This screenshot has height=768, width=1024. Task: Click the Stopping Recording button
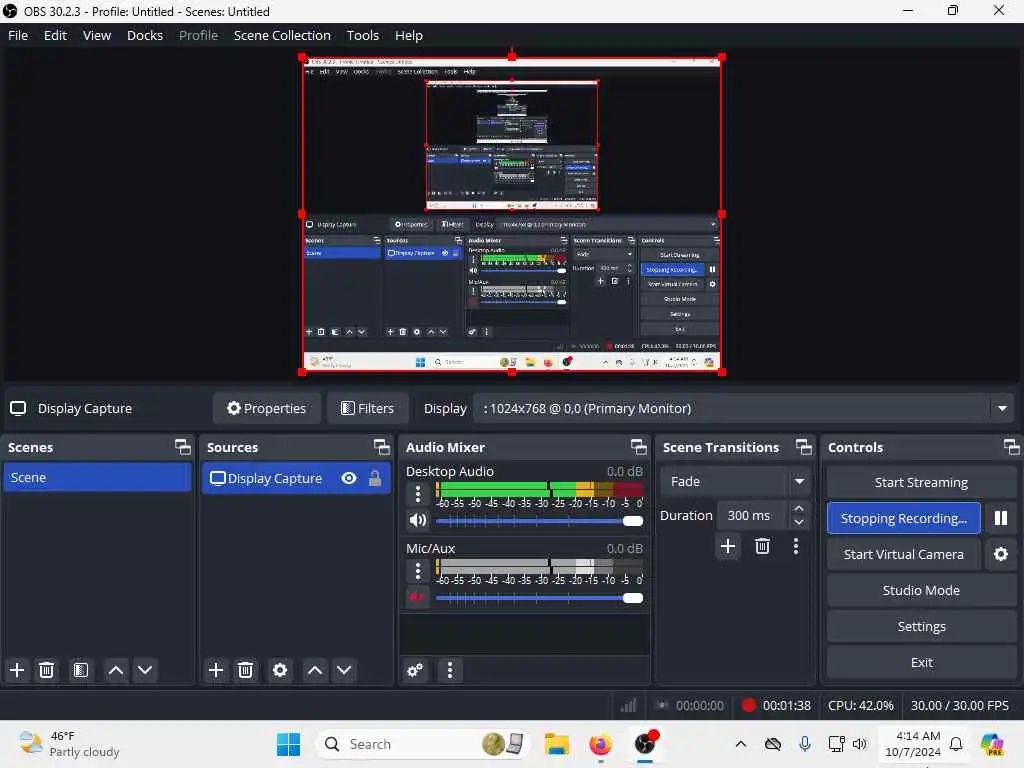[x=904, y=518]
